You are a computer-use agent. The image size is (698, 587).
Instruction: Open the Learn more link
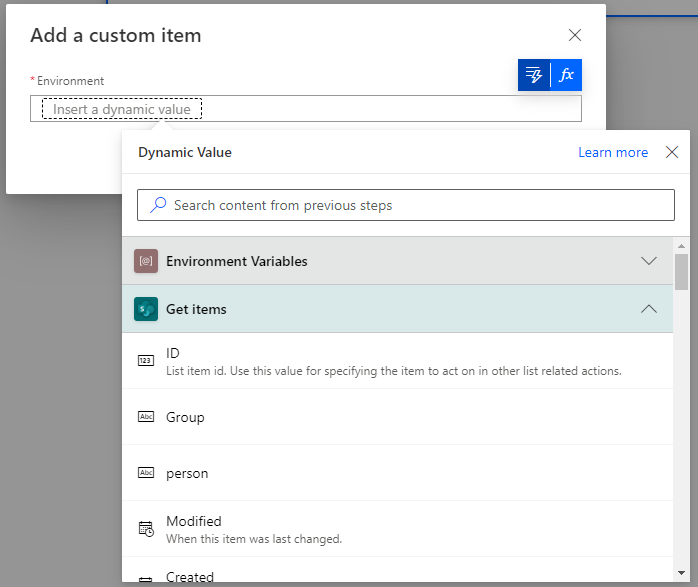coord(613,152)
